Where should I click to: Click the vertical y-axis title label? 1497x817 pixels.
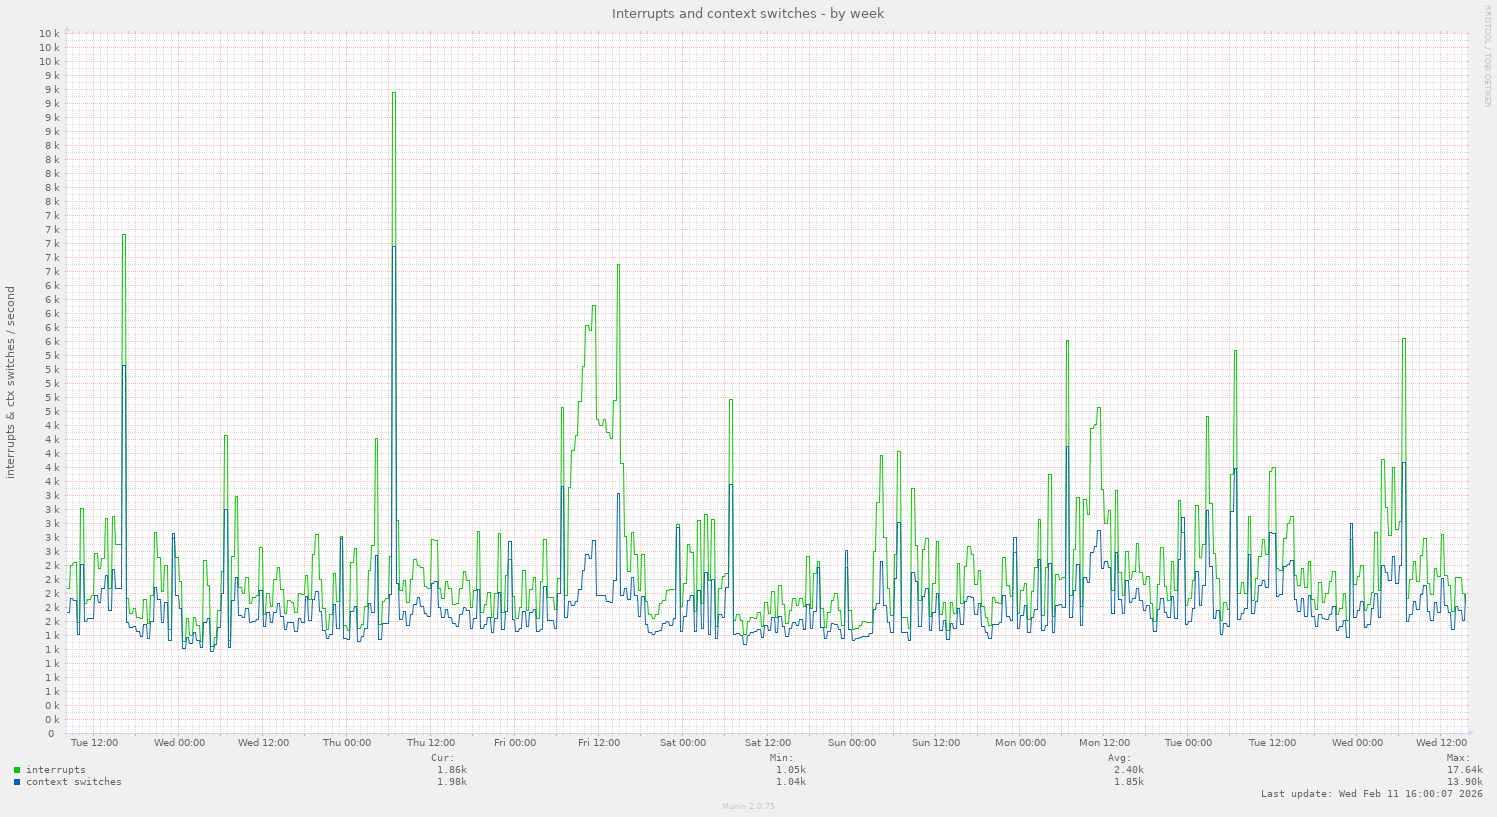[x=11, y=382]
